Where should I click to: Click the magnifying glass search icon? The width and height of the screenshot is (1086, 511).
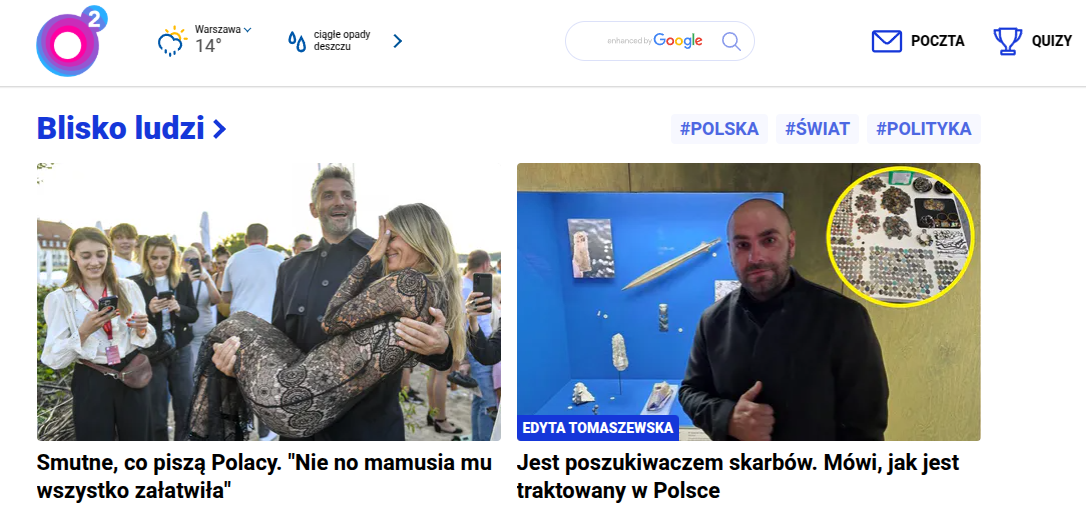tap(731, 41)
